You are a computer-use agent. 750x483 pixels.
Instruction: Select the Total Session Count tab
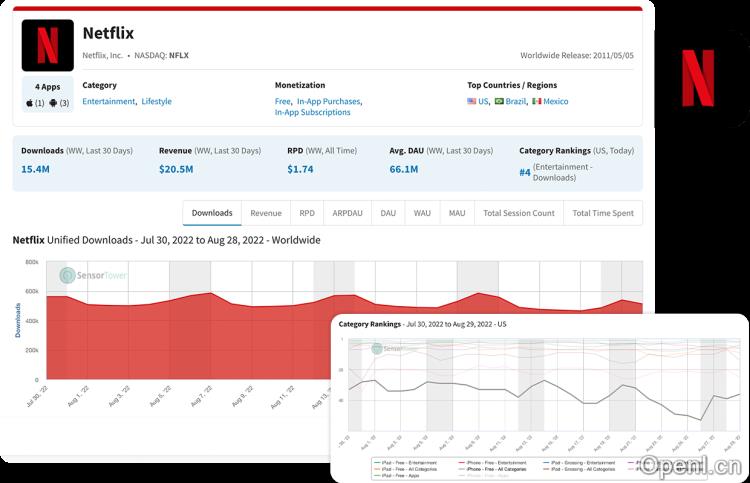pos(518,213)
